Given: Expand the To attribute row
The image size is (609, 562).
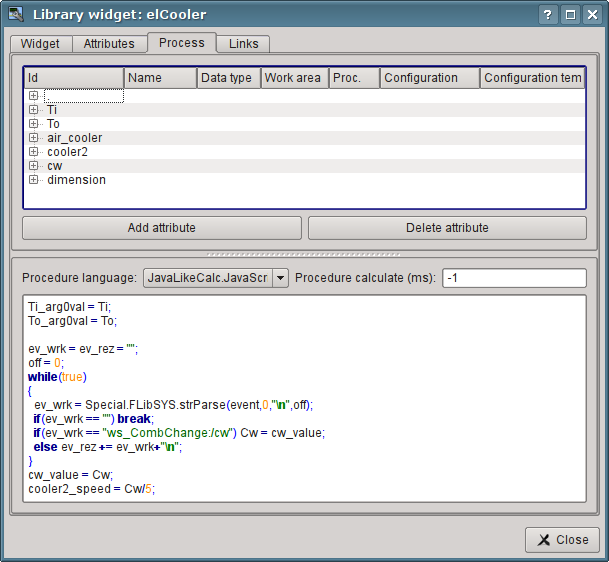Looking at the screenshot, I should (34, 124).
